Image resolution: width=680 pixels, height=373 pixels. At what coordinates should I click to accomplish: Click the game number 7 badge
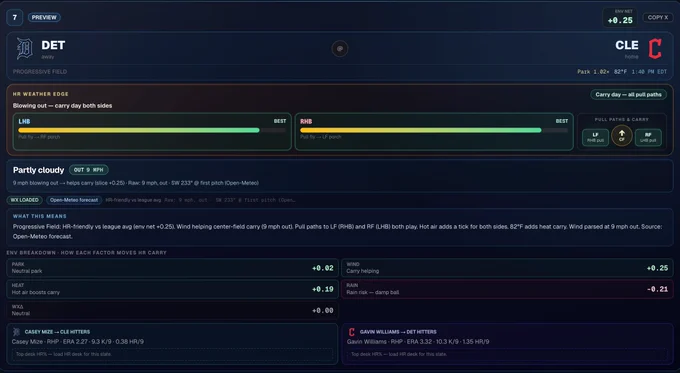[x=15, y=17]
